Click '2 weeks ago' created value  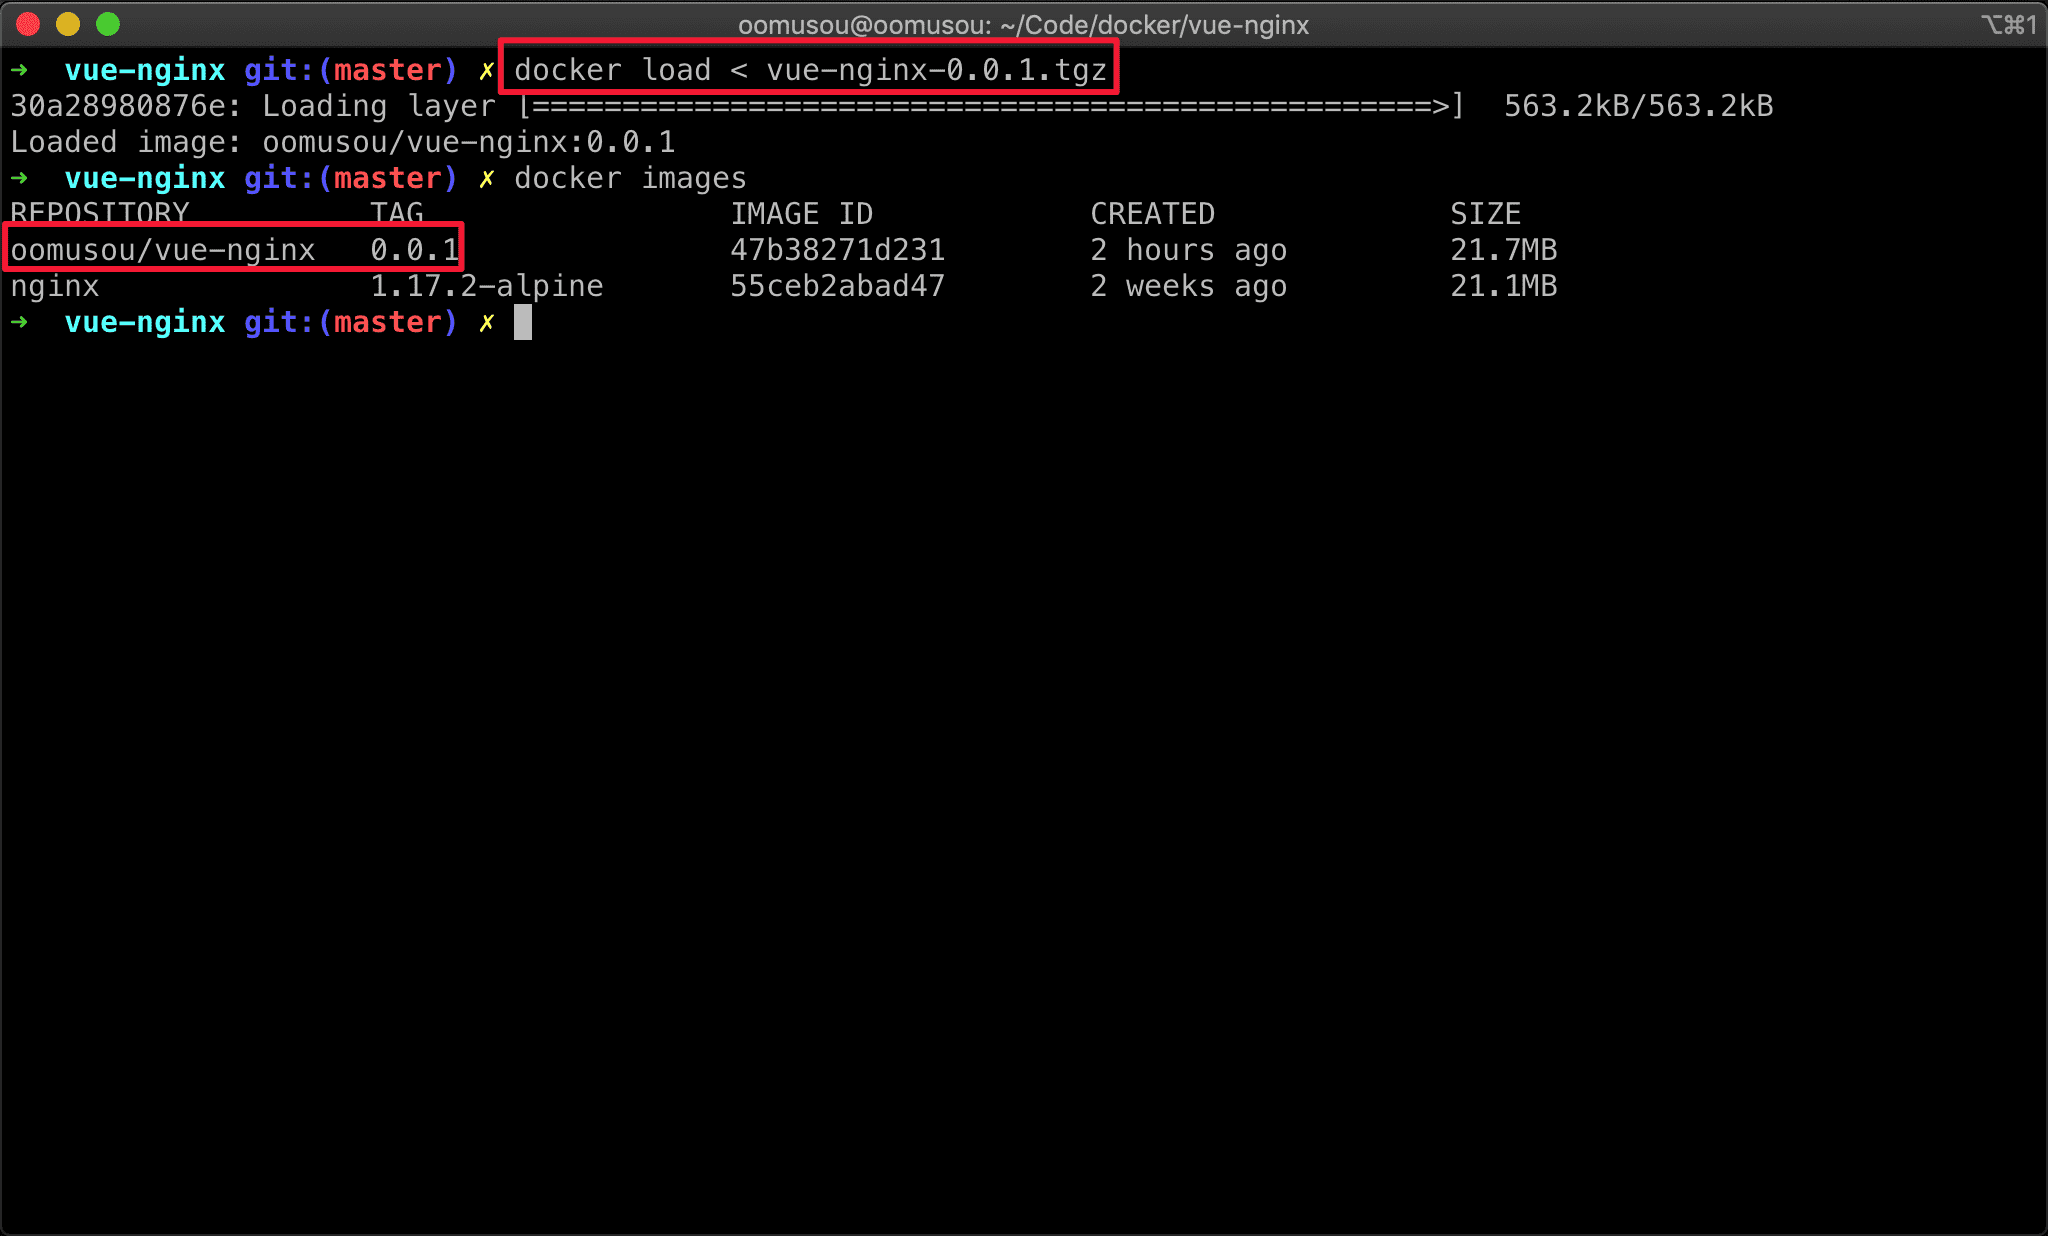pos(1188,286)
